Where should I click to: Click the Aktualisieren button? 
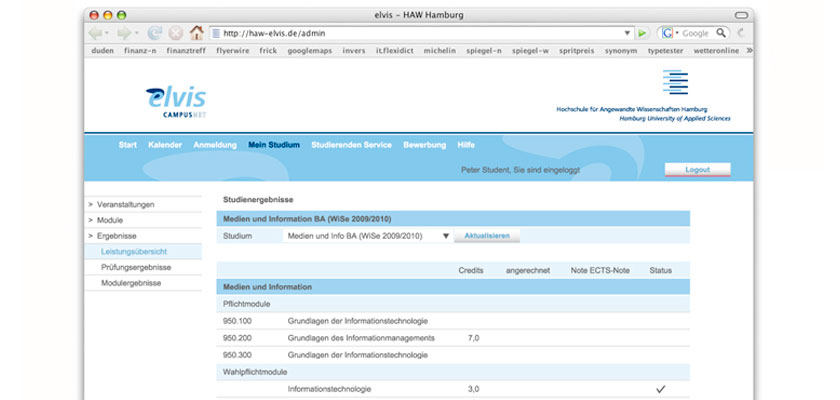pos(487,236)
